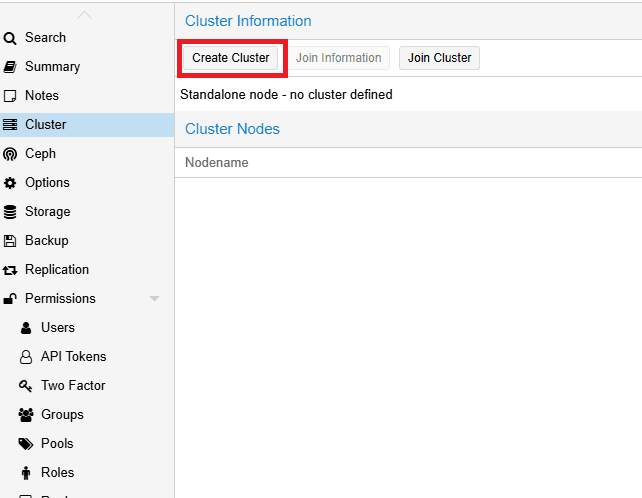The height and width of the screenshot is (498, 642).
Task: Click the Summary book icon
Action: click(x=10, y=67)
